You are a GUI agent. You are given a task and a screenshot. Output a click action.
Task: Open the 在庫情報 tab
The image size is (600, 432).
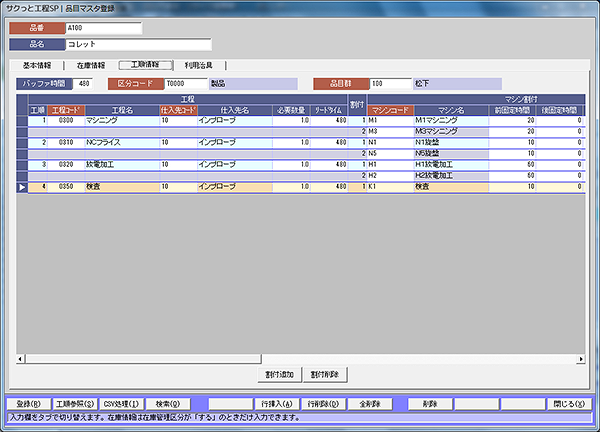pos(97,65)
